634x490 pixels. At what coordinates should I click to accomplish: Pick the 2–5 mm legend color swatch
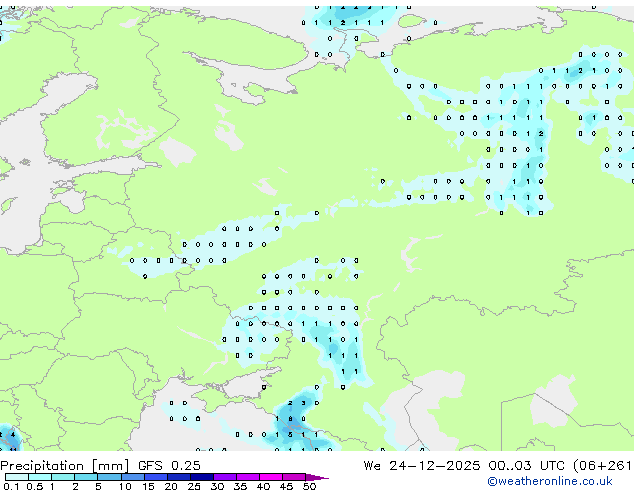[86, 477]
